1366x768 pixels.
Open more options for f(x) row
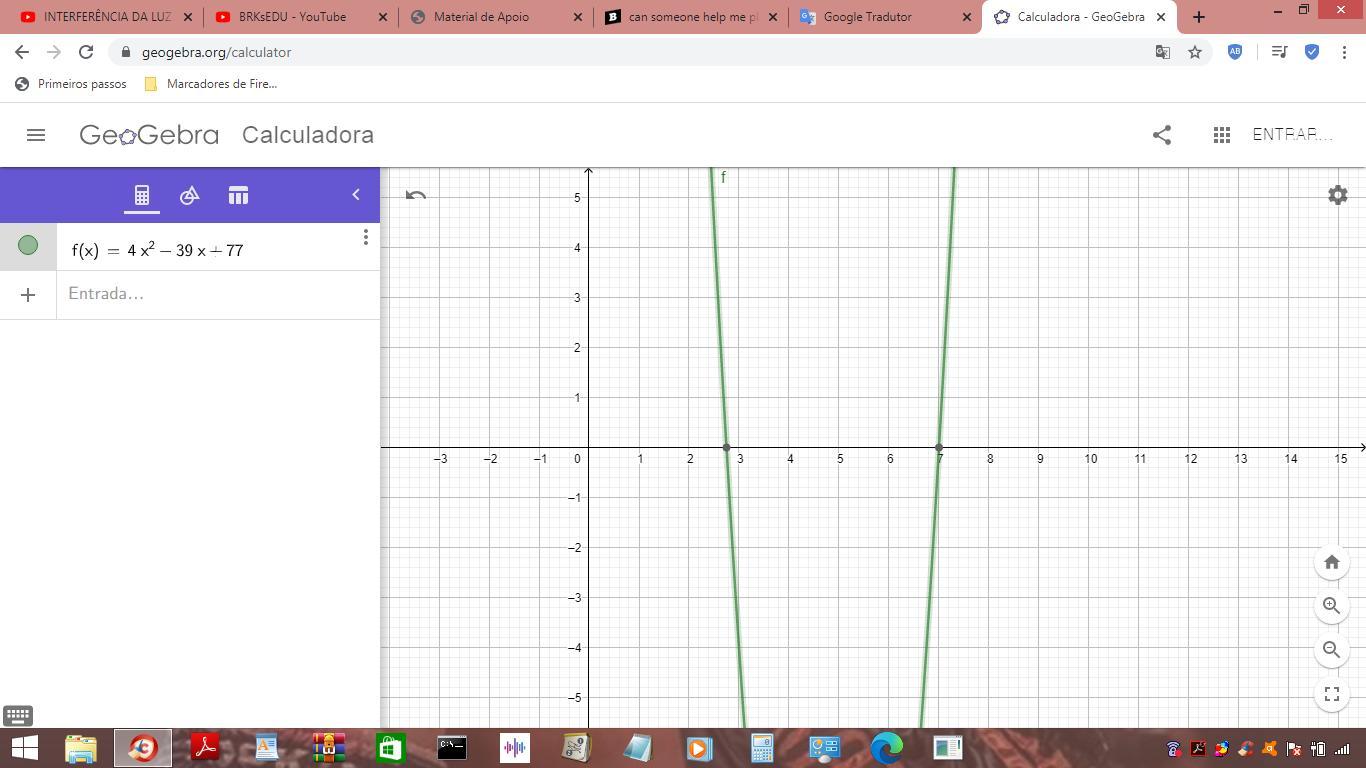click(365, 237)
